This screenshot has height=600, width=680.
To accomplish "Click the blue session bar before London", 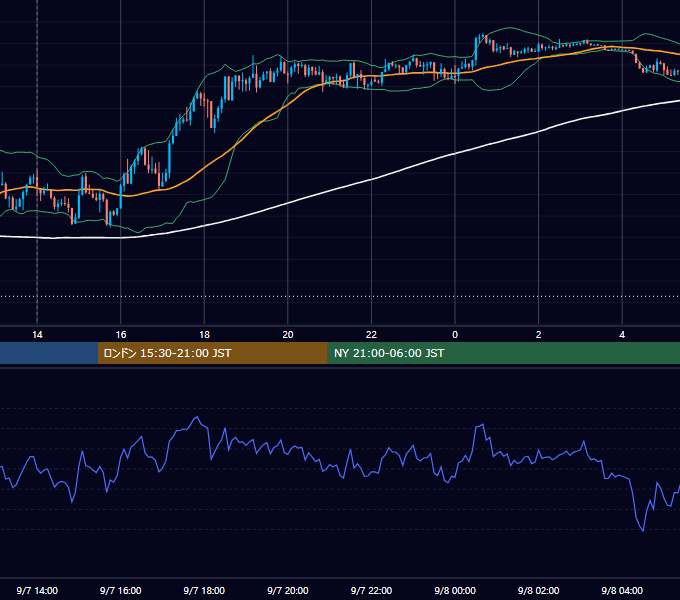I will 49,353.
